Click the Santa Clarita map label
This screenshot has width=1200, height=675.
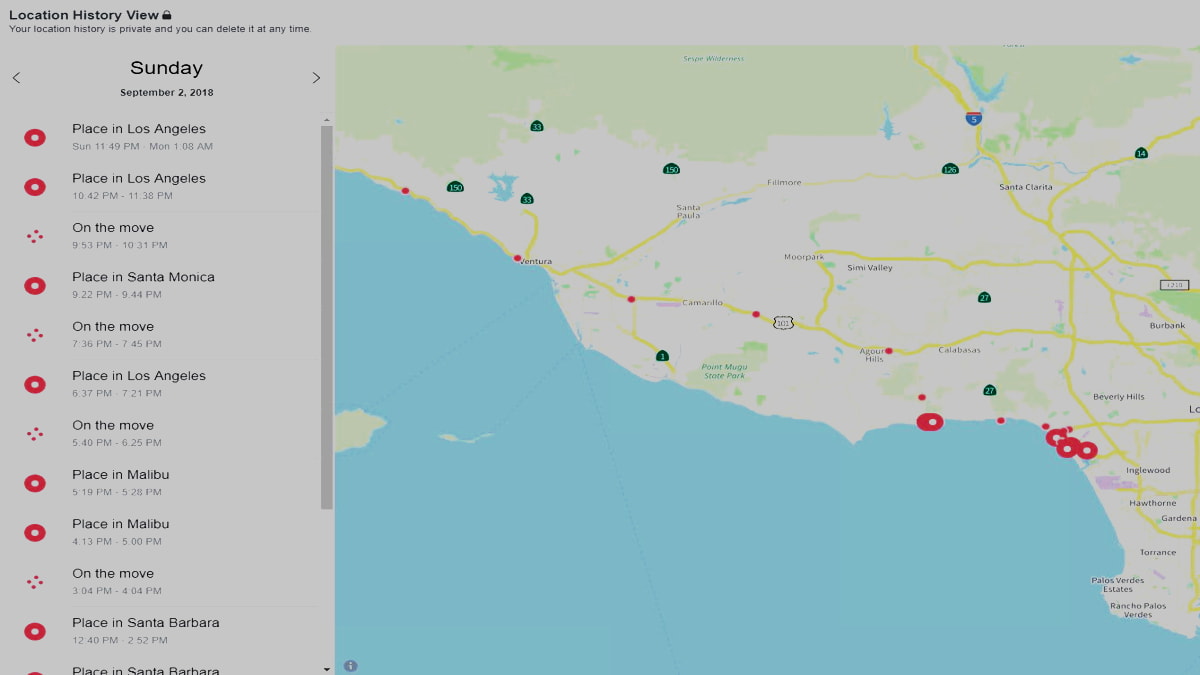[1025, 187]
